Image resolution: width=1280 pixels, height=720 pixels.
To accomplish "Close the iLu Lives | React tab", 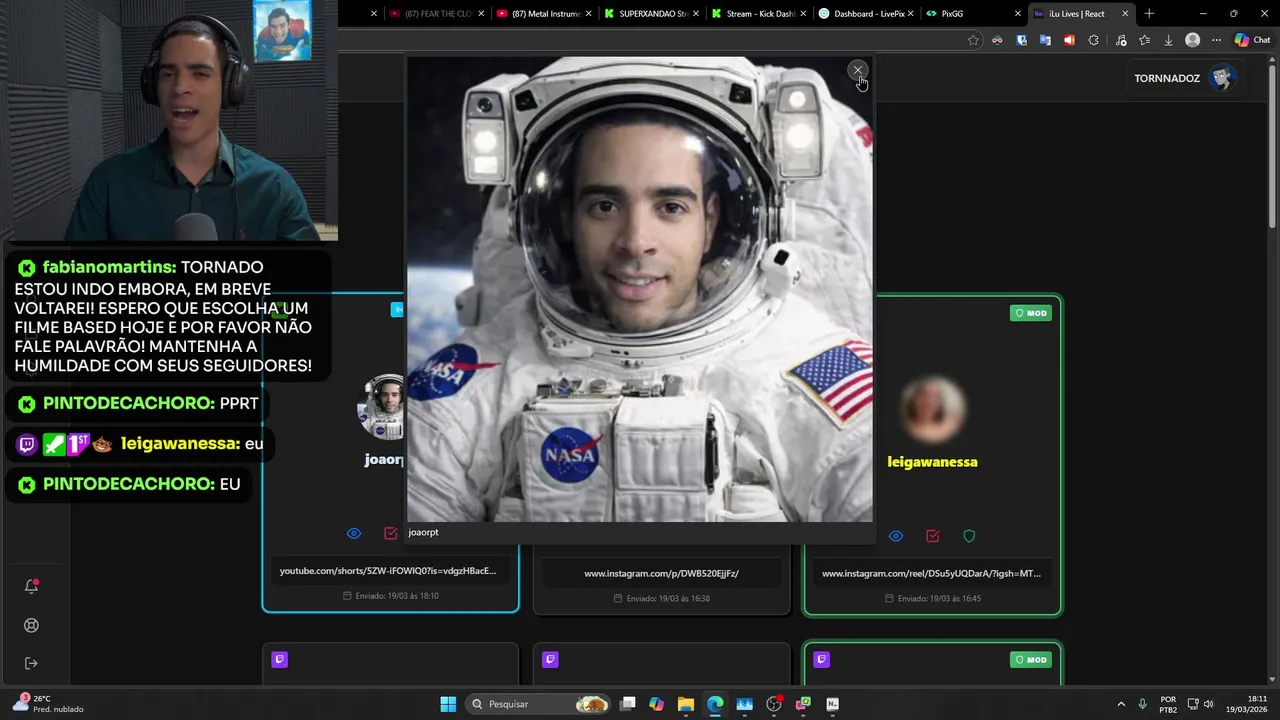I will 1125,14.
